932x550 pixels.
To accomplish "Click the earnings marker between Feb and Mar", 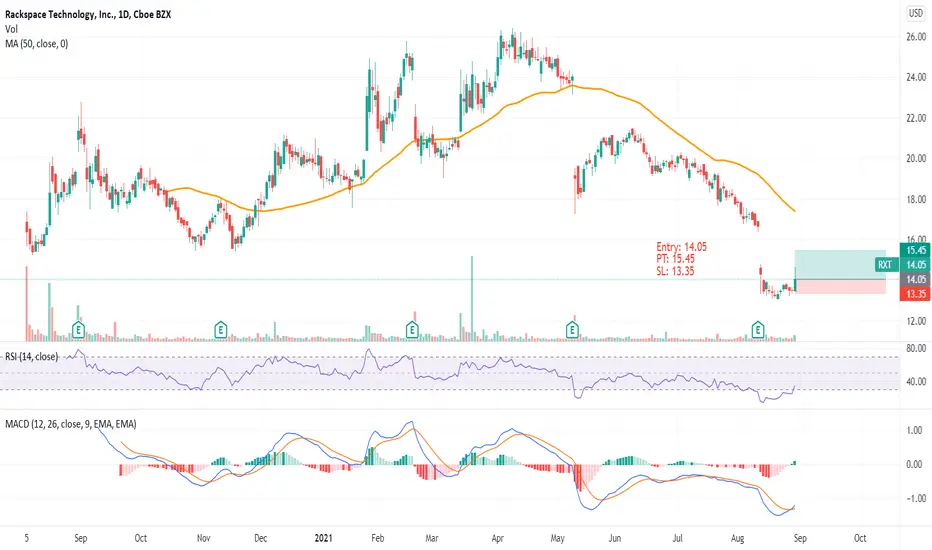I will point(412,329).
